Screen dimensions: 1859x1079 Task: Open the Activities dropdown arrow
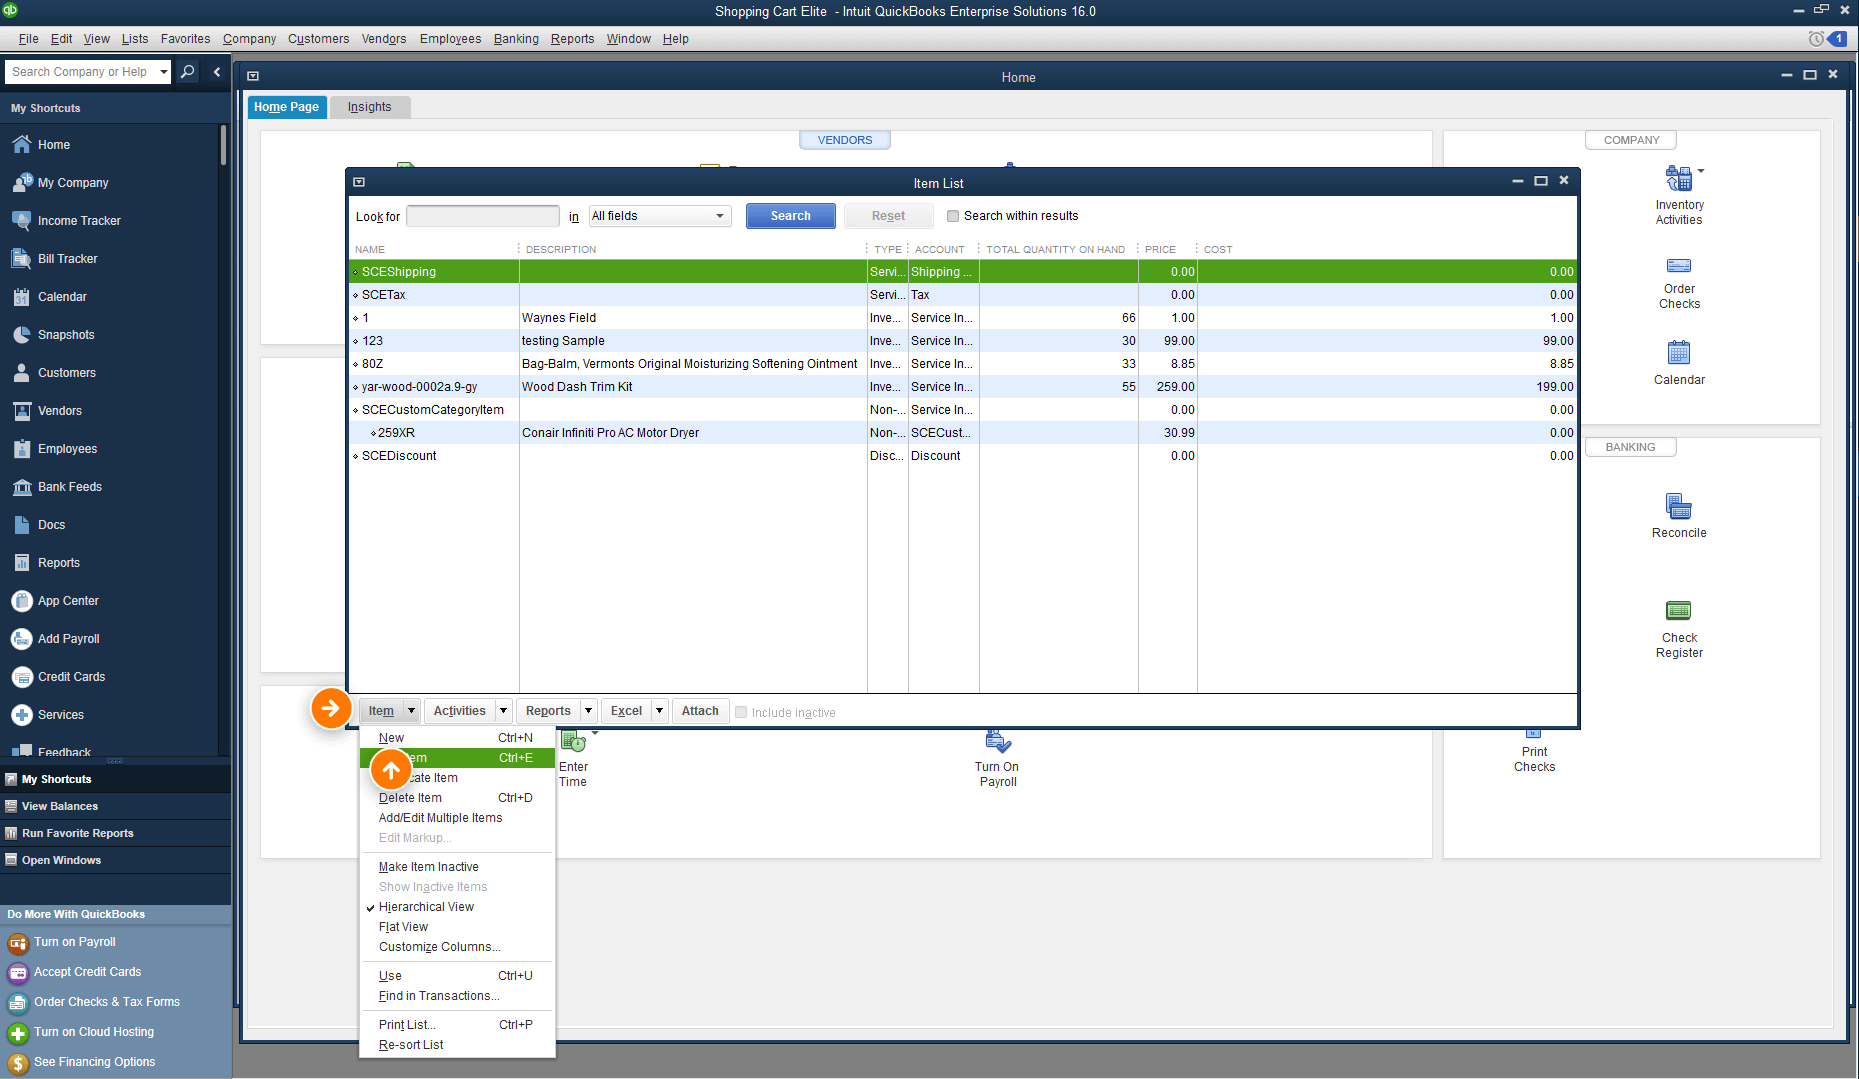tap(503, 711)
